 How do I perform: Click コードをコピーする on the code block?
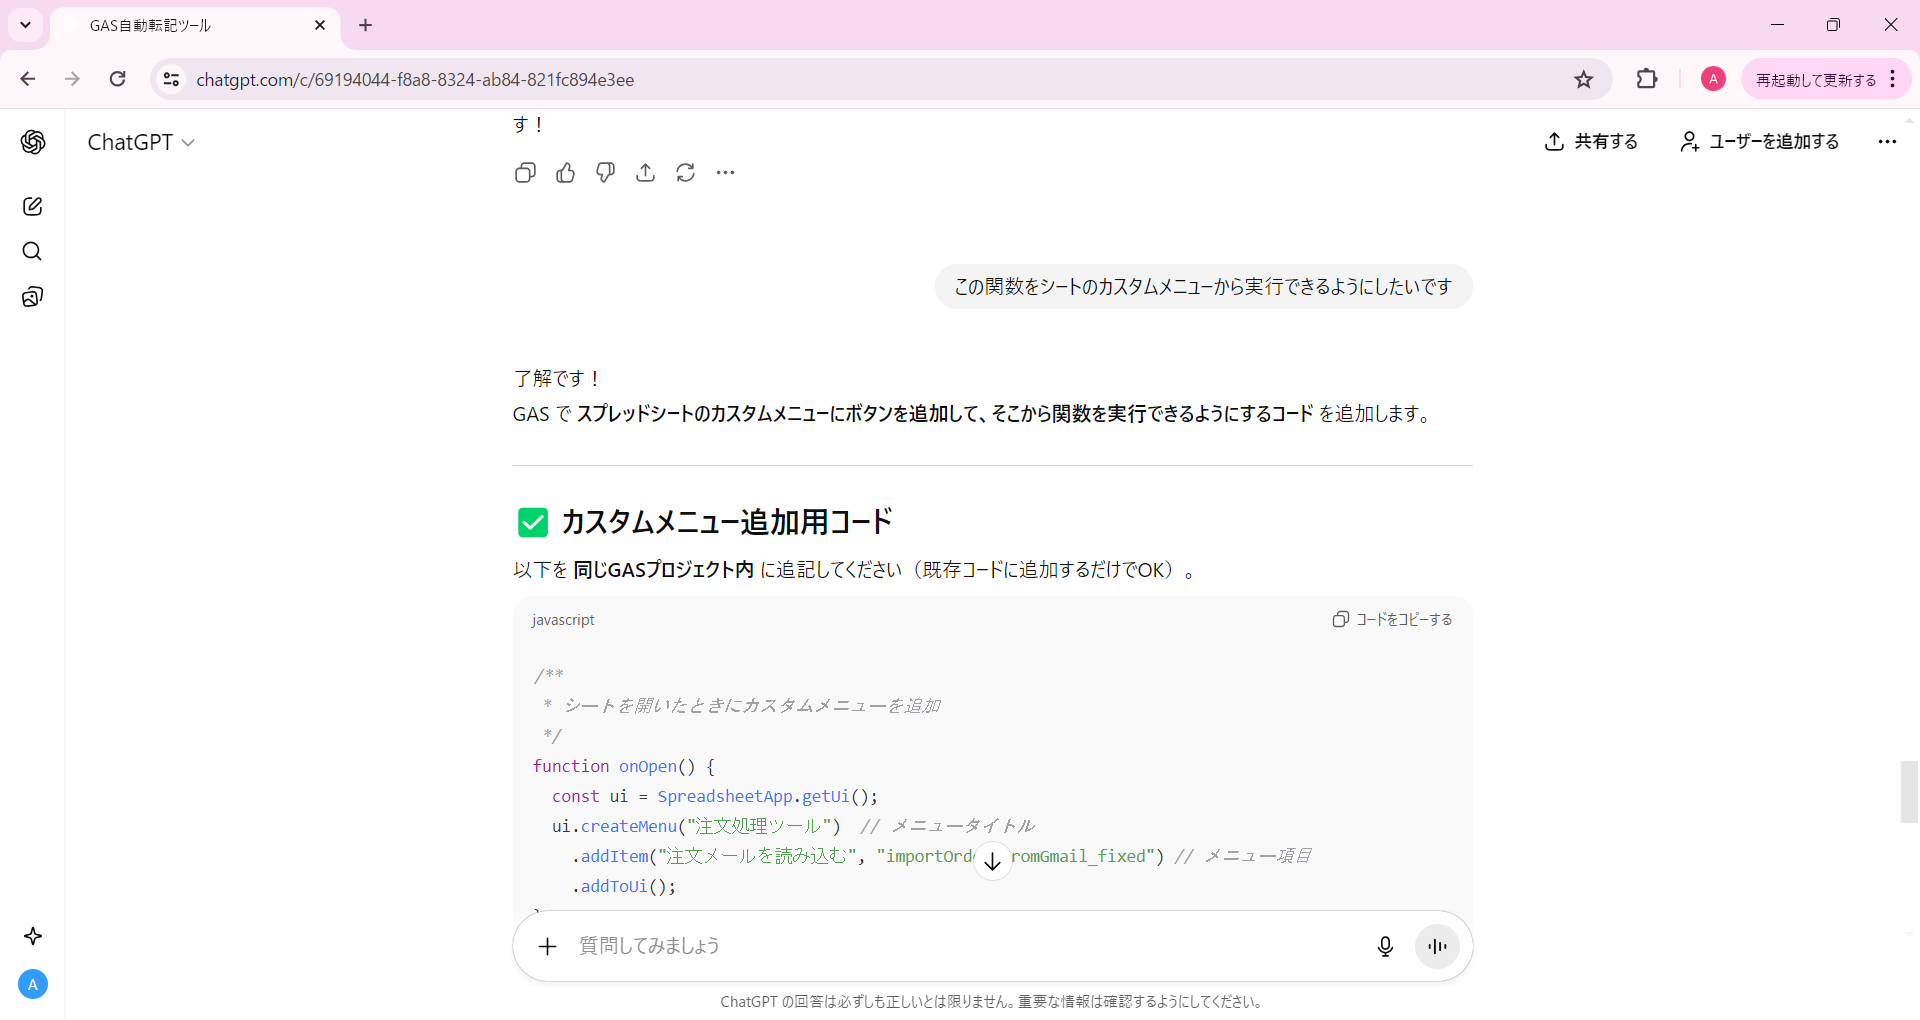(x=1392, y=619)
